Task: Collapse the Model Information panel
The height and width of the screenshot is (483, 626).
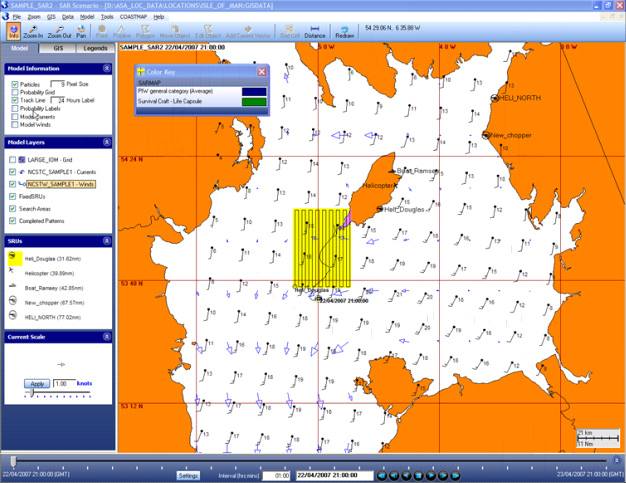Action: pyautogui.click(x=106, y=69)
